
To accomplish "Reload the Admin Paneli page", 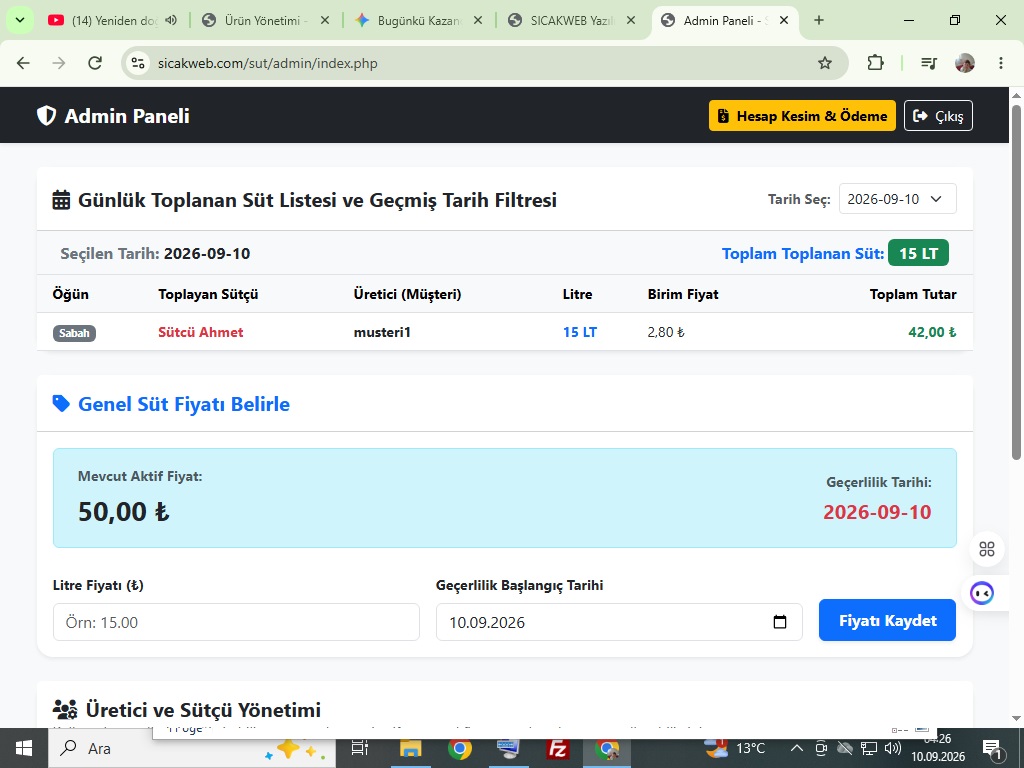I will (x=95, y=63).
